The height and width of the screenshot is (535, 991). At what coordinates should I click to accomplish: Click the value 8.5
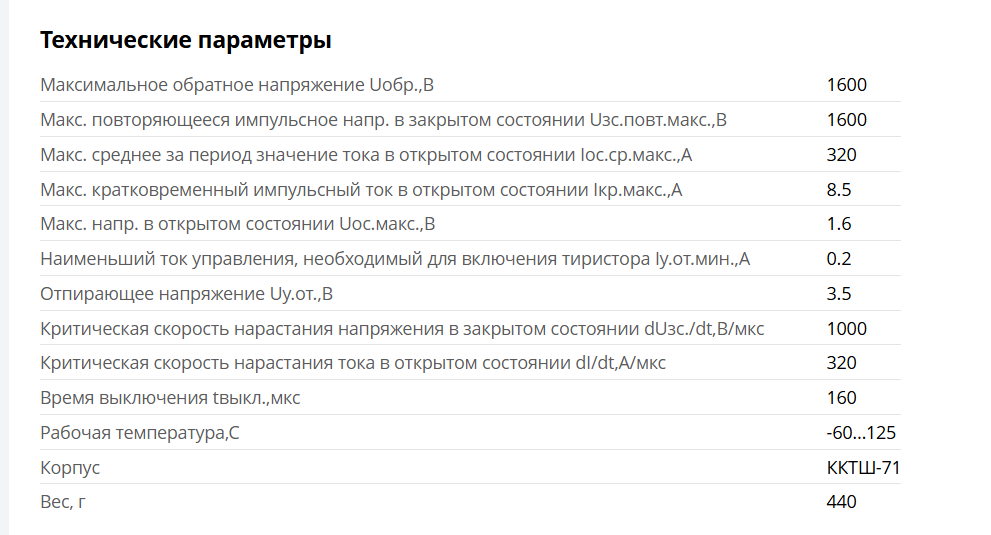click(x=839, y=190)
